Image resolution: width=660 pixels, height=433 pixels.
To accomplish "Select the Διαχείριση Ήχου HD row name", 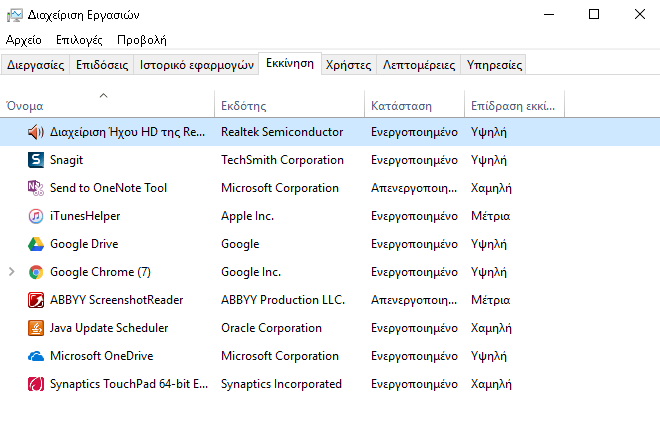I will point(128,132).
